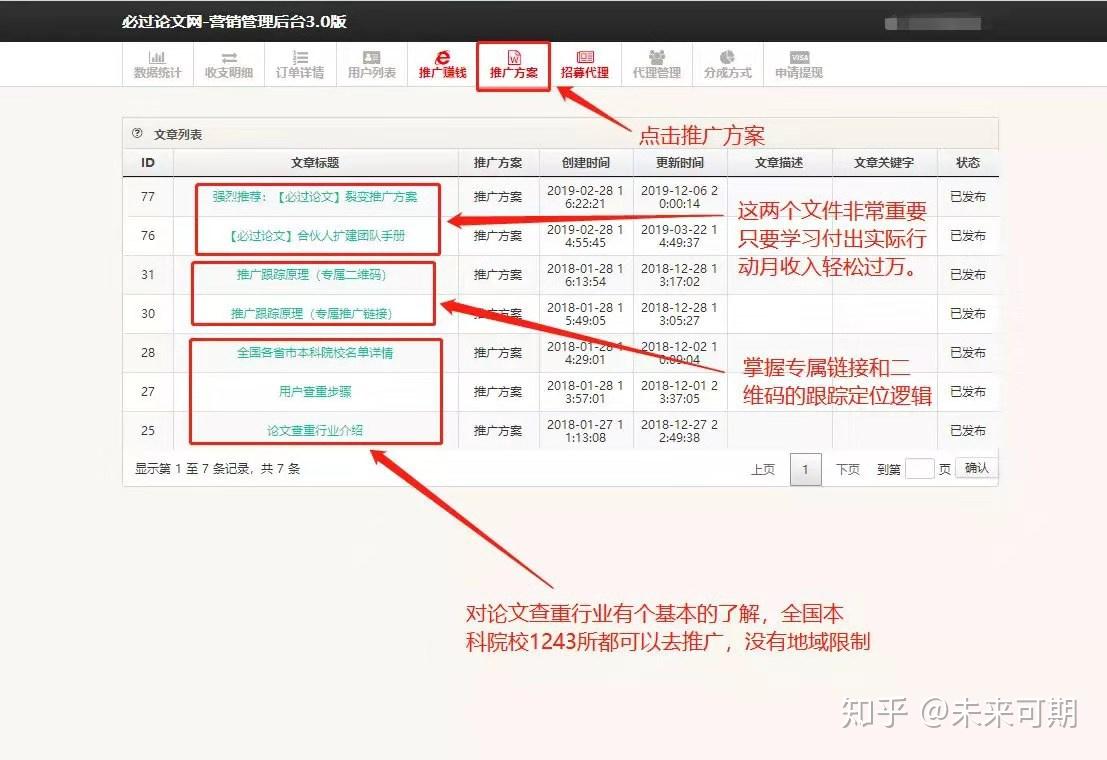
Task: Select page number 1 in pagination
Action: click(x=805, y=470)
